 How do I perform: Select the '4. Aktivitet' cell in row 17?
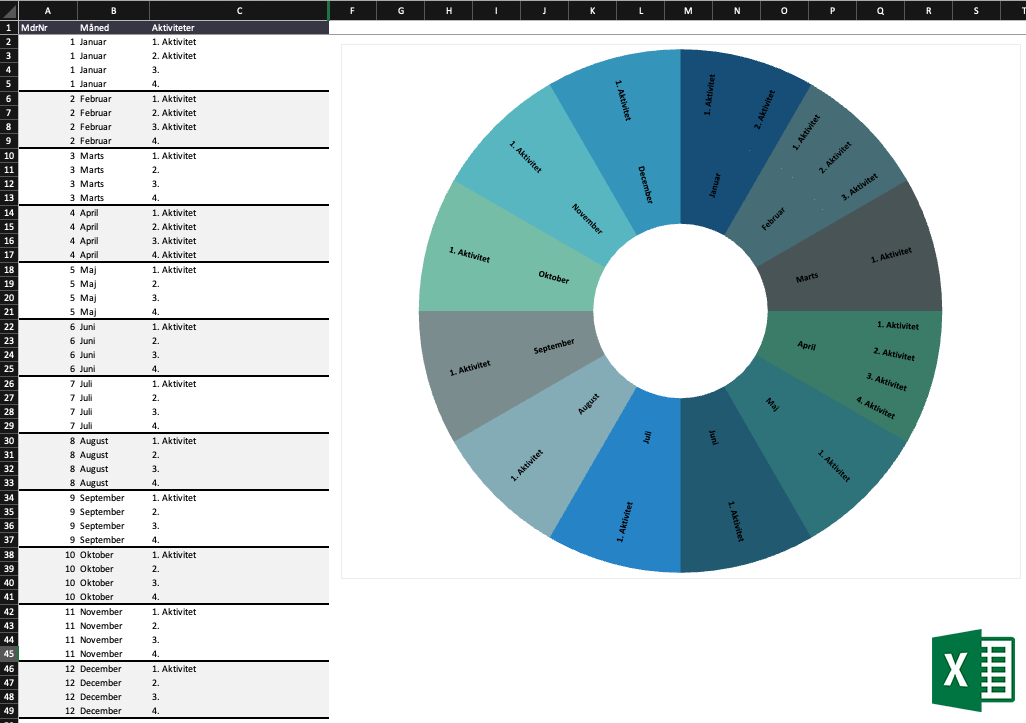239,255
